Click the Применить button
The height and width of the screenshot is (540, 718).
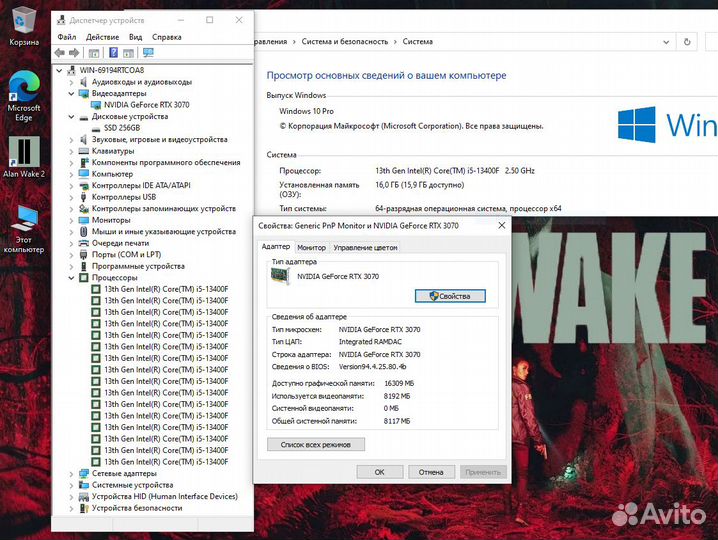pos(483,472)
